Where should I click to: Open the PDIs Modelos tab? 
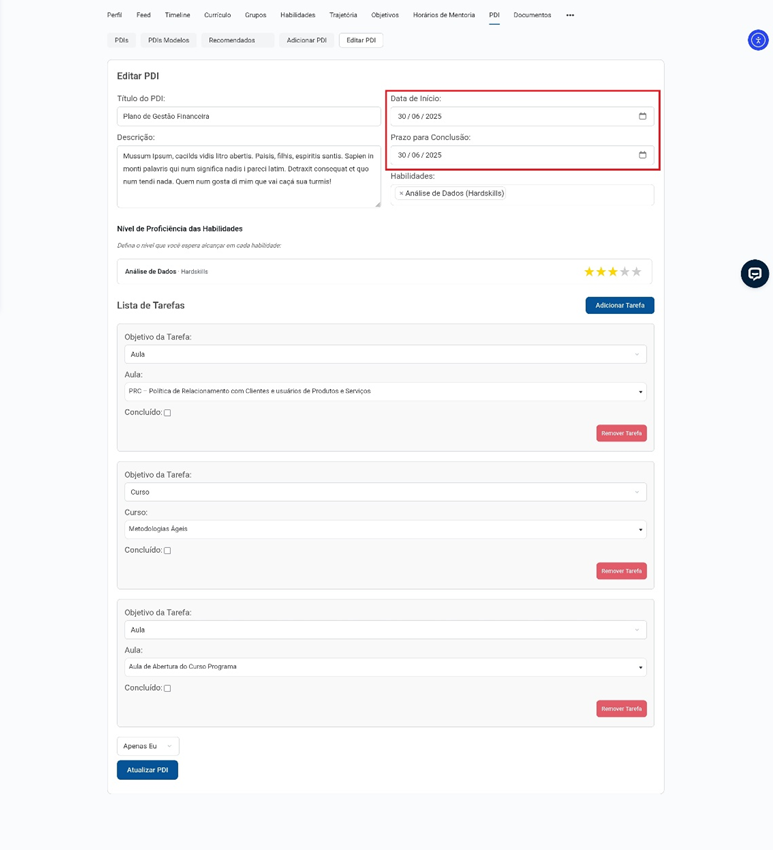point(168,40)
